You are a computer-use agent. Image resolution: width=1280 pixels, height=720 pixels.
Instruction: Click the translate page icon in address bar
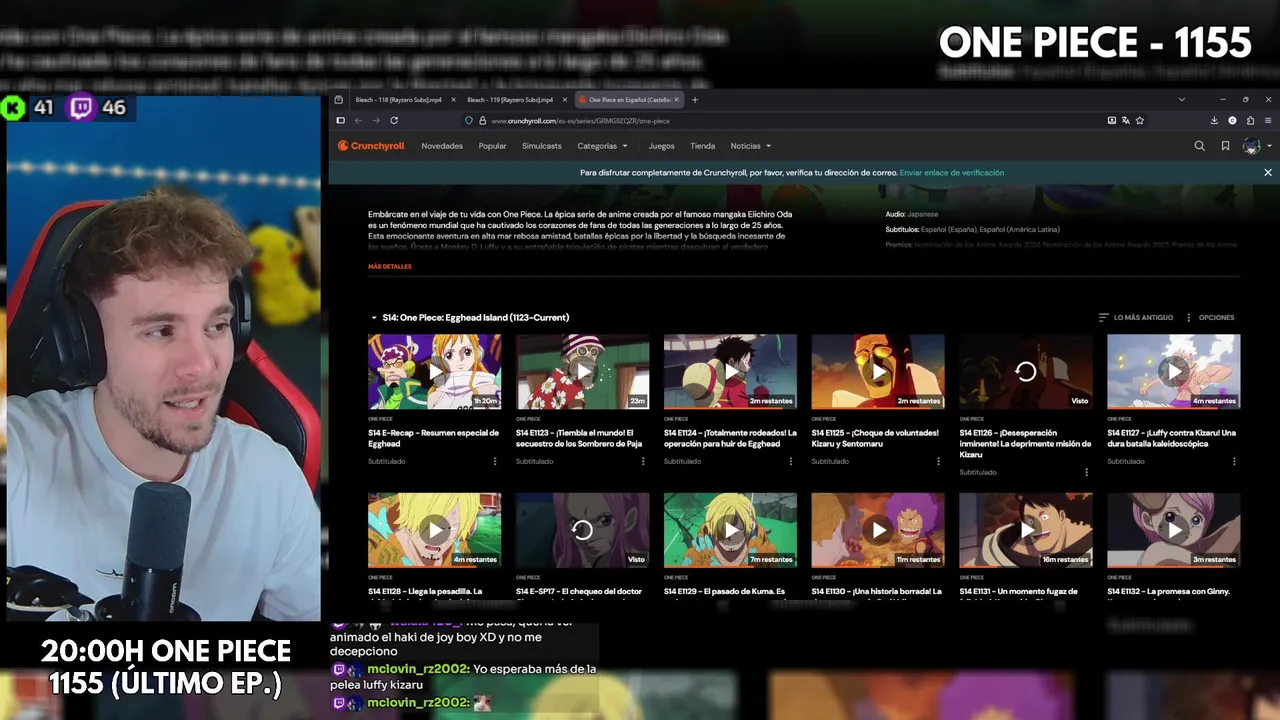pos(1126,120)
